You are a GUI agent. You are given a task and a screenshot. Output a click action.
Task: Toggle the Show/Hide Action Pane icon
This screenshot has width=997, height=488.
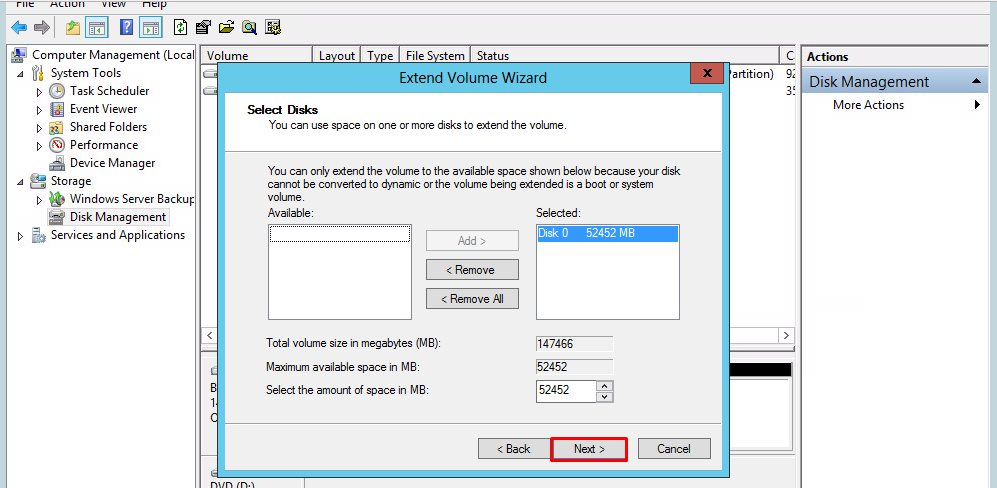pyautogui.click(x=151, y=27)
